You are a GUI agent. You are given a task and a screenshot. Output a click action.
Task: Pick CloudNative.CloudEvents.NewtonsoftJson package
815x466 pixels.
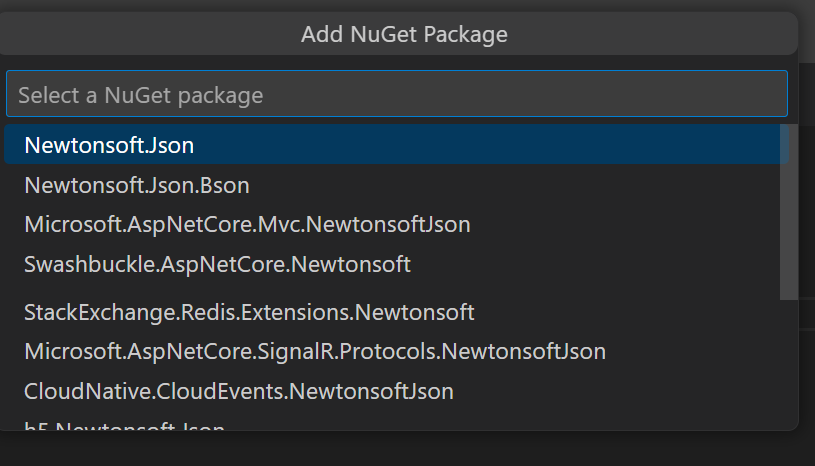[x=239, y=391]
